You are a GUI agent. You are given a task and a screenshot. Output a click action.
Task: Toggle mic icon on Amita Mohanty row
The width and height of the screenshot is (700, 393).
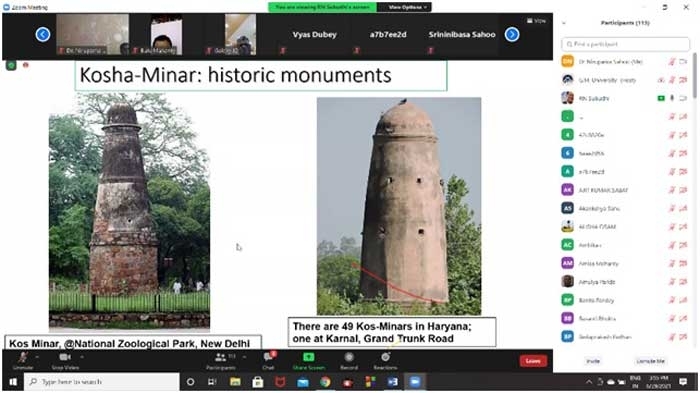click(672, 263)
